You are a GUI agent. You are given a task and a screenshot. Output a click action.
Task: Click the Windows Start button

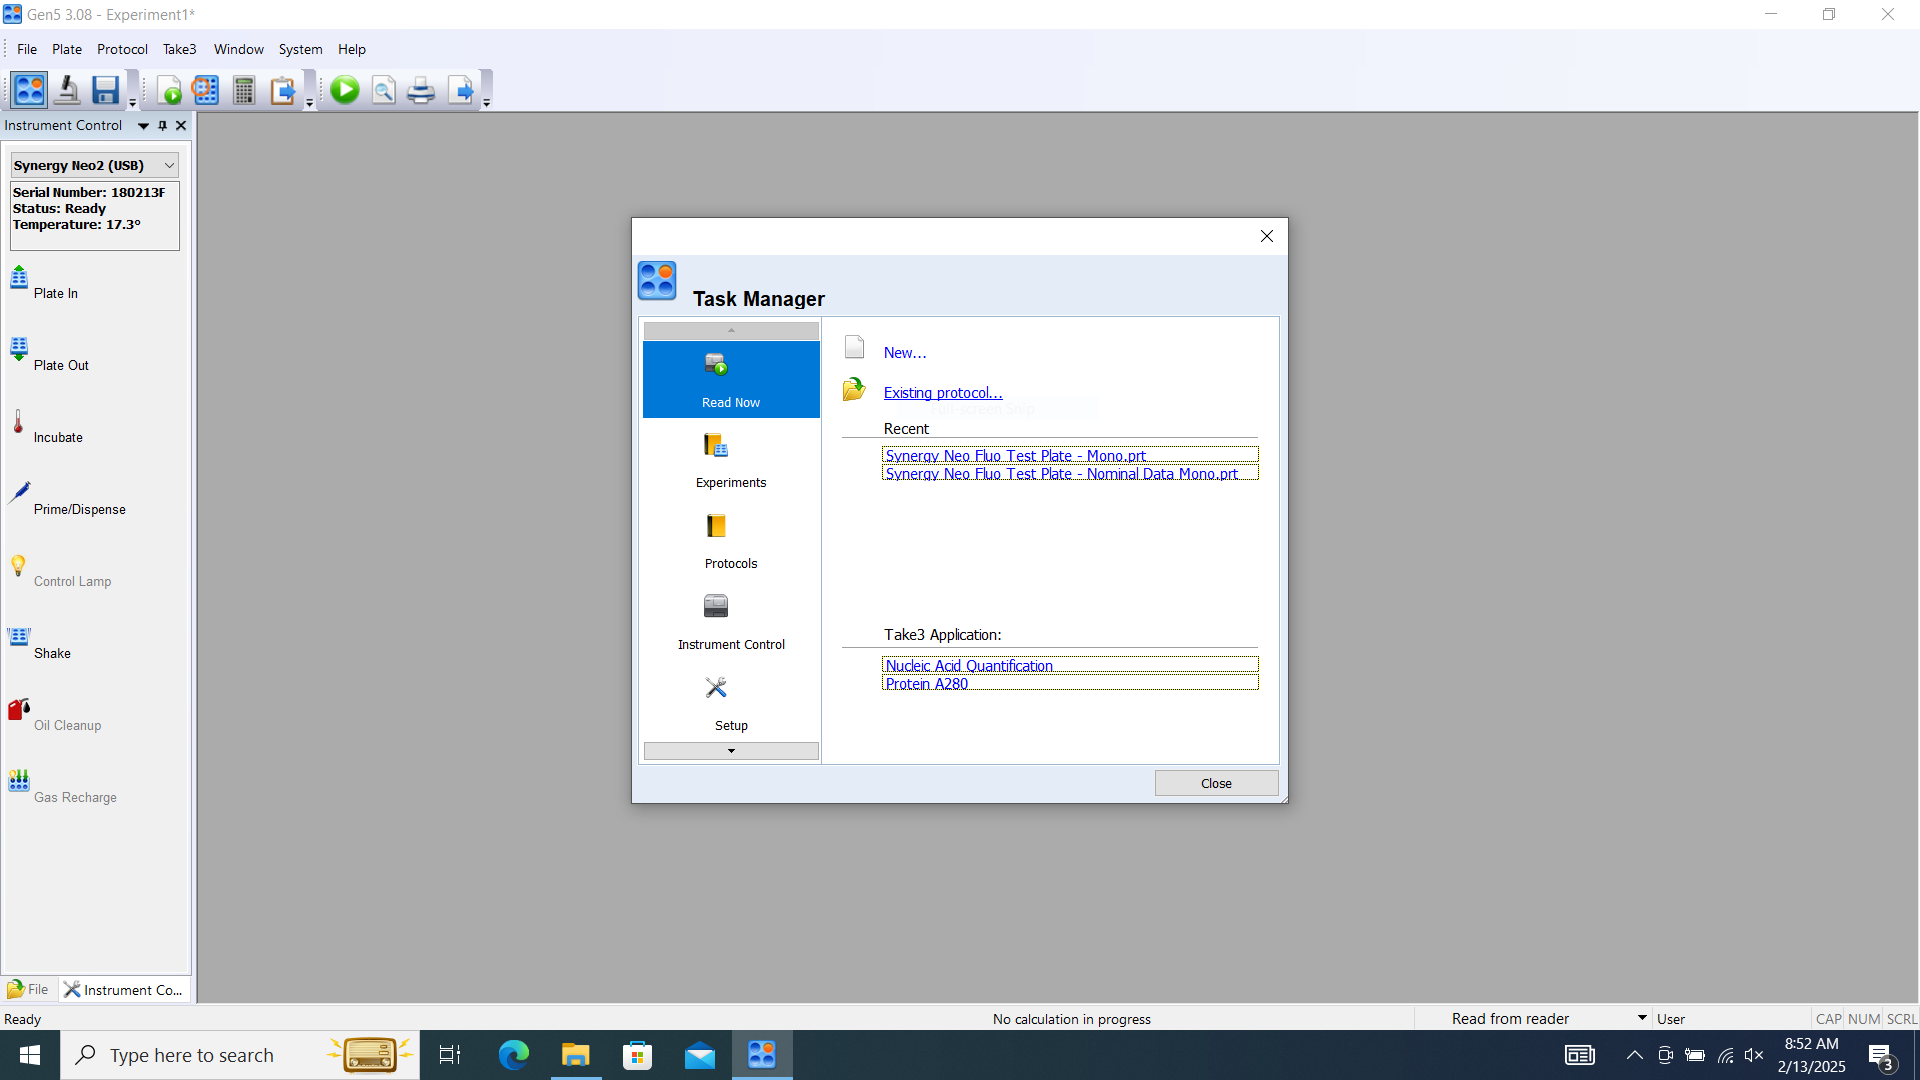[x=30, y=1055]
